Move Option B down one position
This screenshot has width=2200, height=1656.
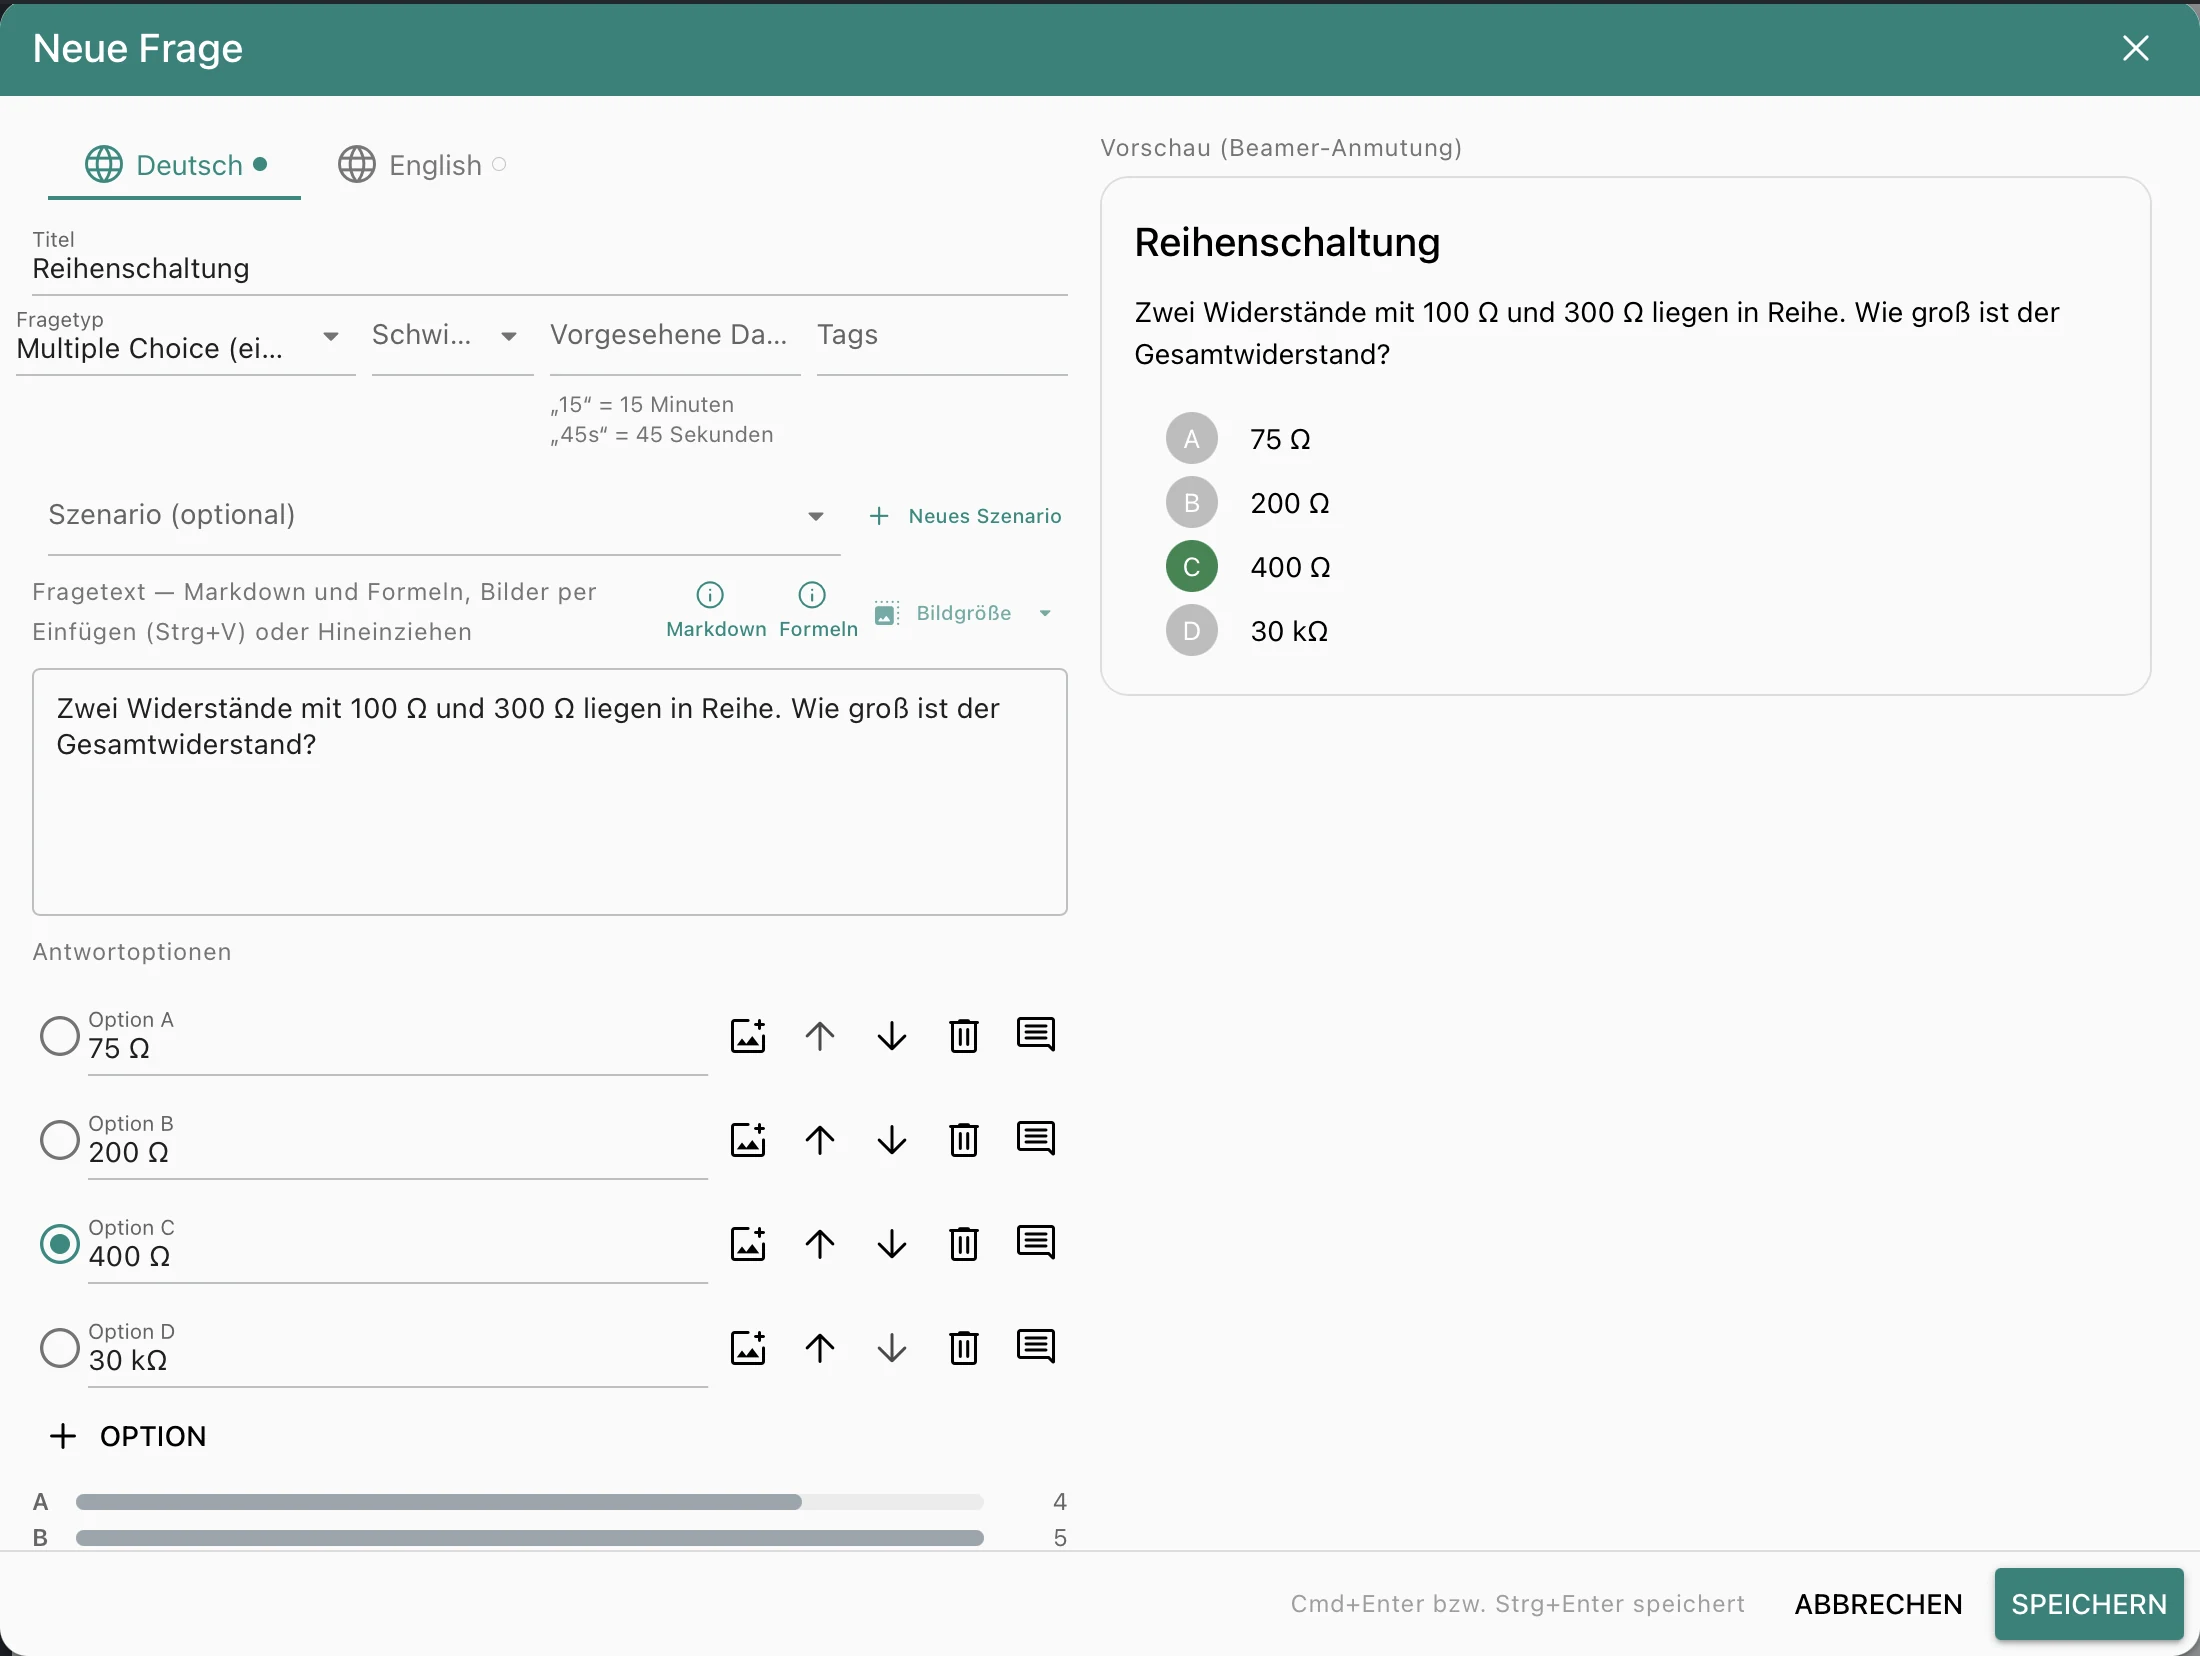(x=892, y=1140)
